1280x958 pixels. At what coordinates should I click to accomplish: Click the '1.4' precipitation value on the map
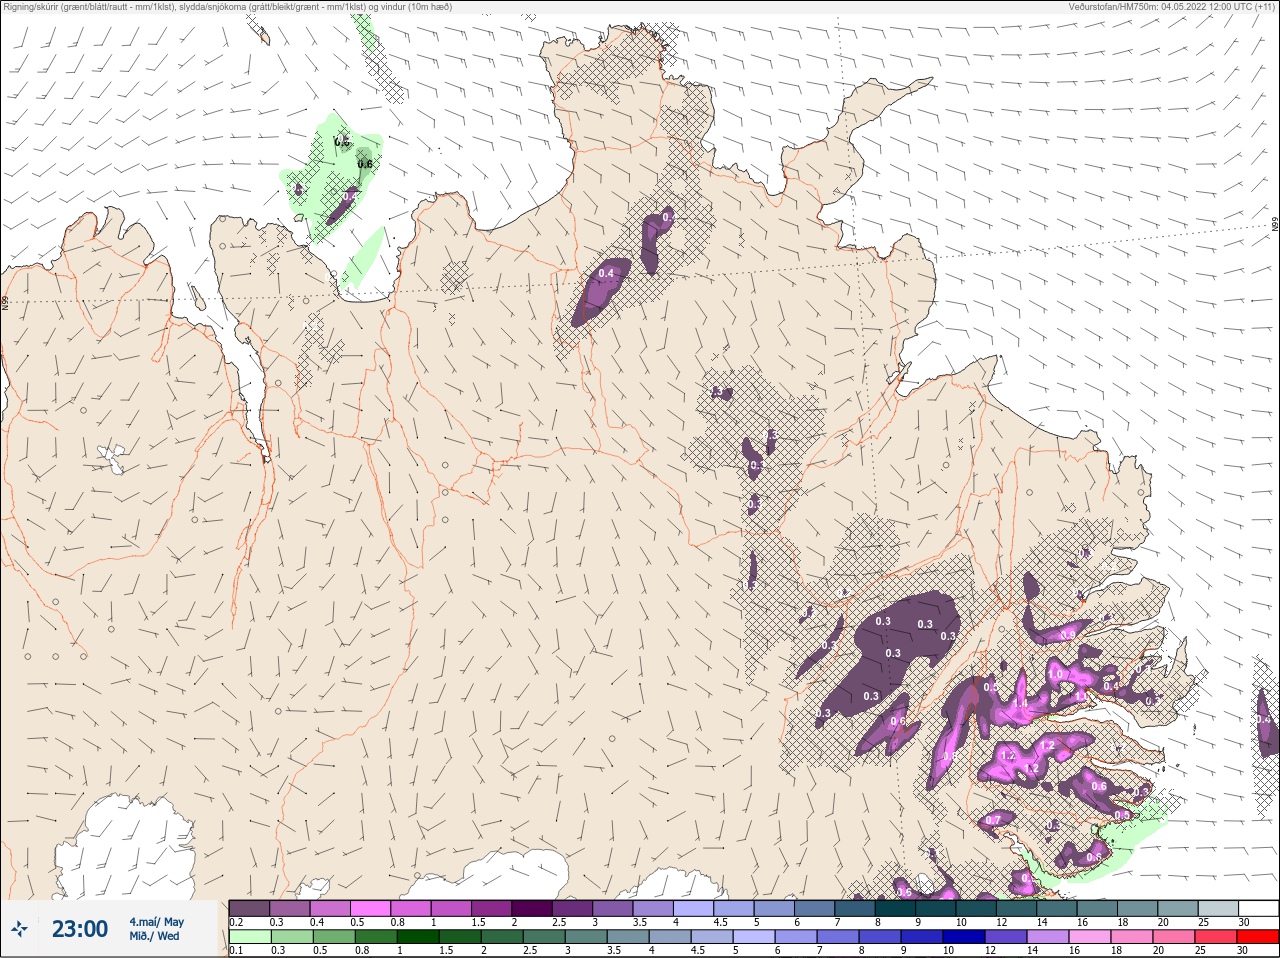click(x=1020, y=703)
